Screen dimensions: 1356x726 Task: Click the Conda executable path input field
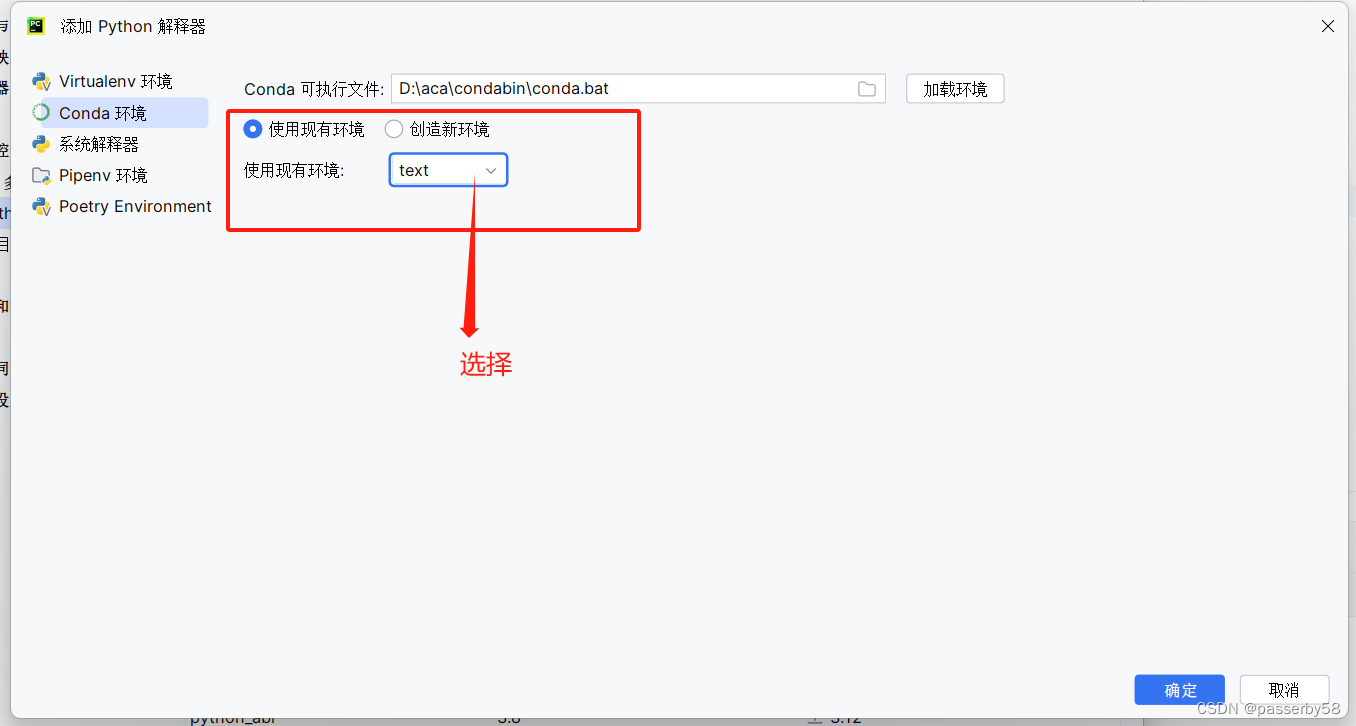pos(638,89)
